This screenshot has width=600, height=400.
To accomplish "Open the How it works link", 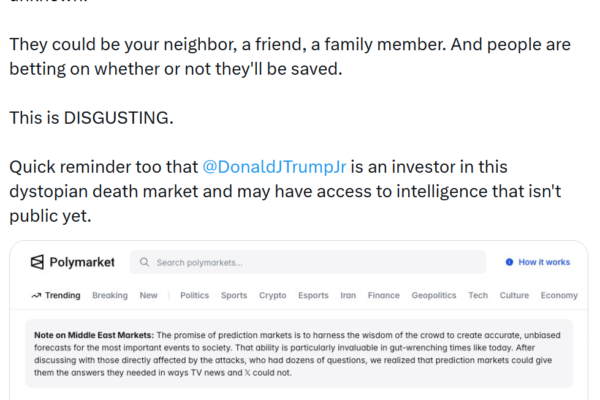I will point(544,262).
